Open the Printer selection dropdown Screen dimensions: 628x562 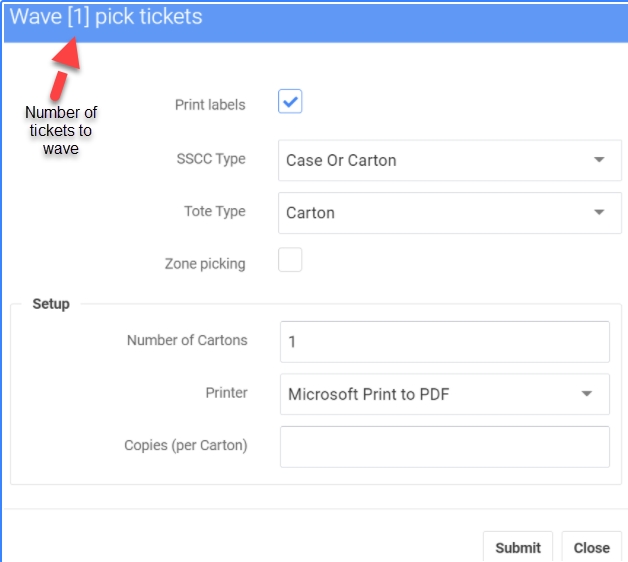coord(444,394)
